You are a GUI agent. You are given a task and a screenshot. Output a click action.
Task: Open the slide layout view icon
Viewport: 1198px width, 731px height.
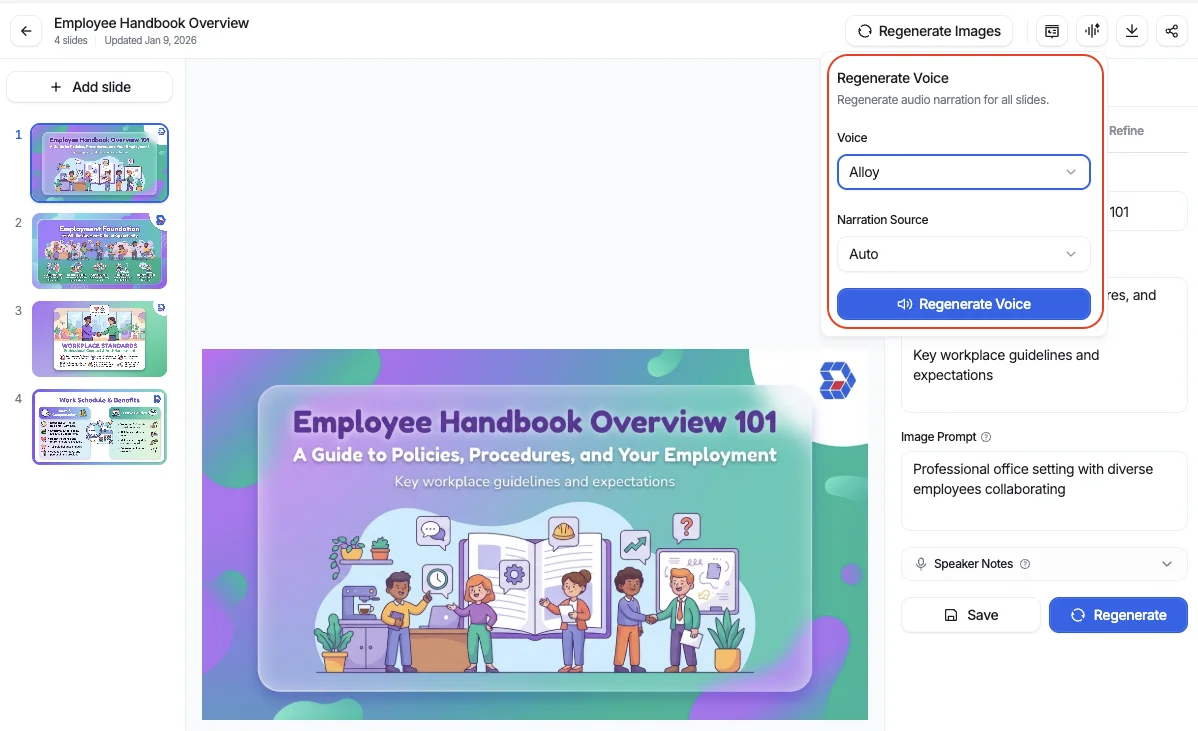[x=1052, y=31]
